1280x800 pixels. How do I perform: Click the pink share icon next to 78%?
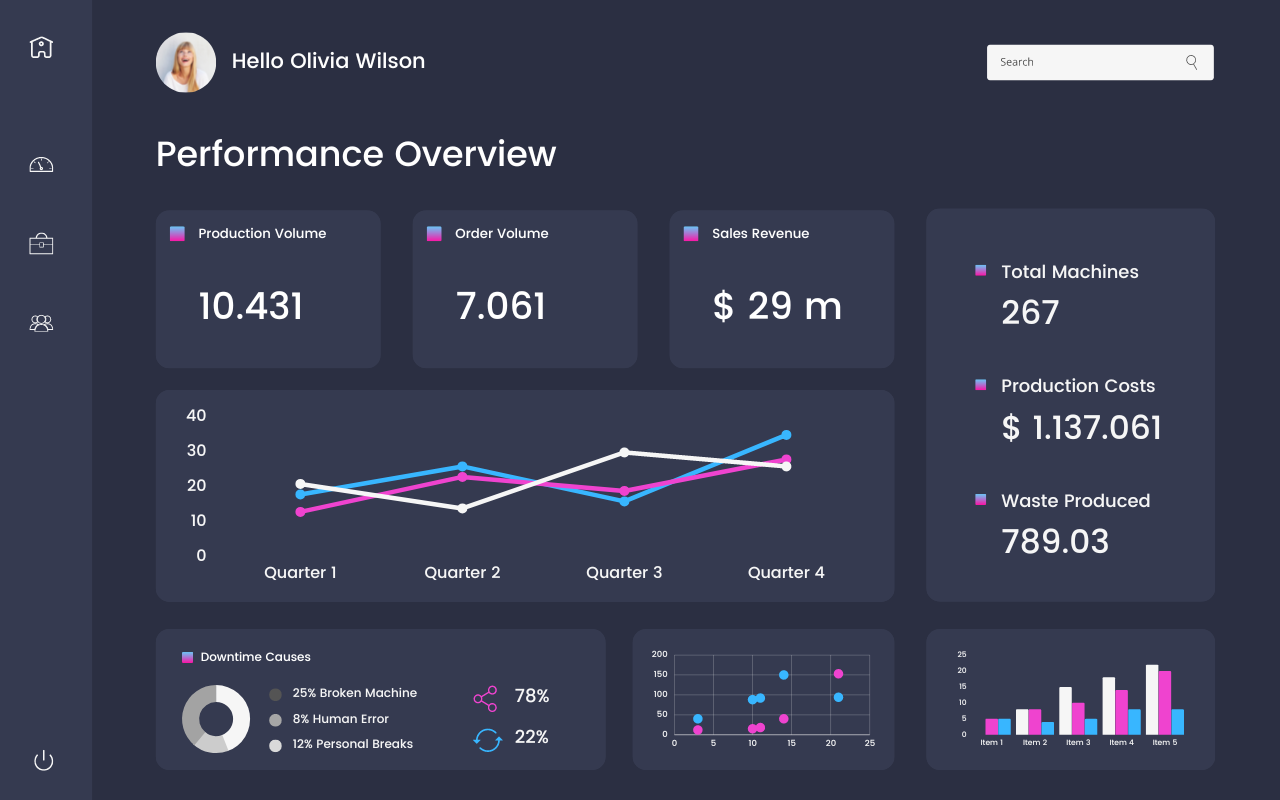486,697
